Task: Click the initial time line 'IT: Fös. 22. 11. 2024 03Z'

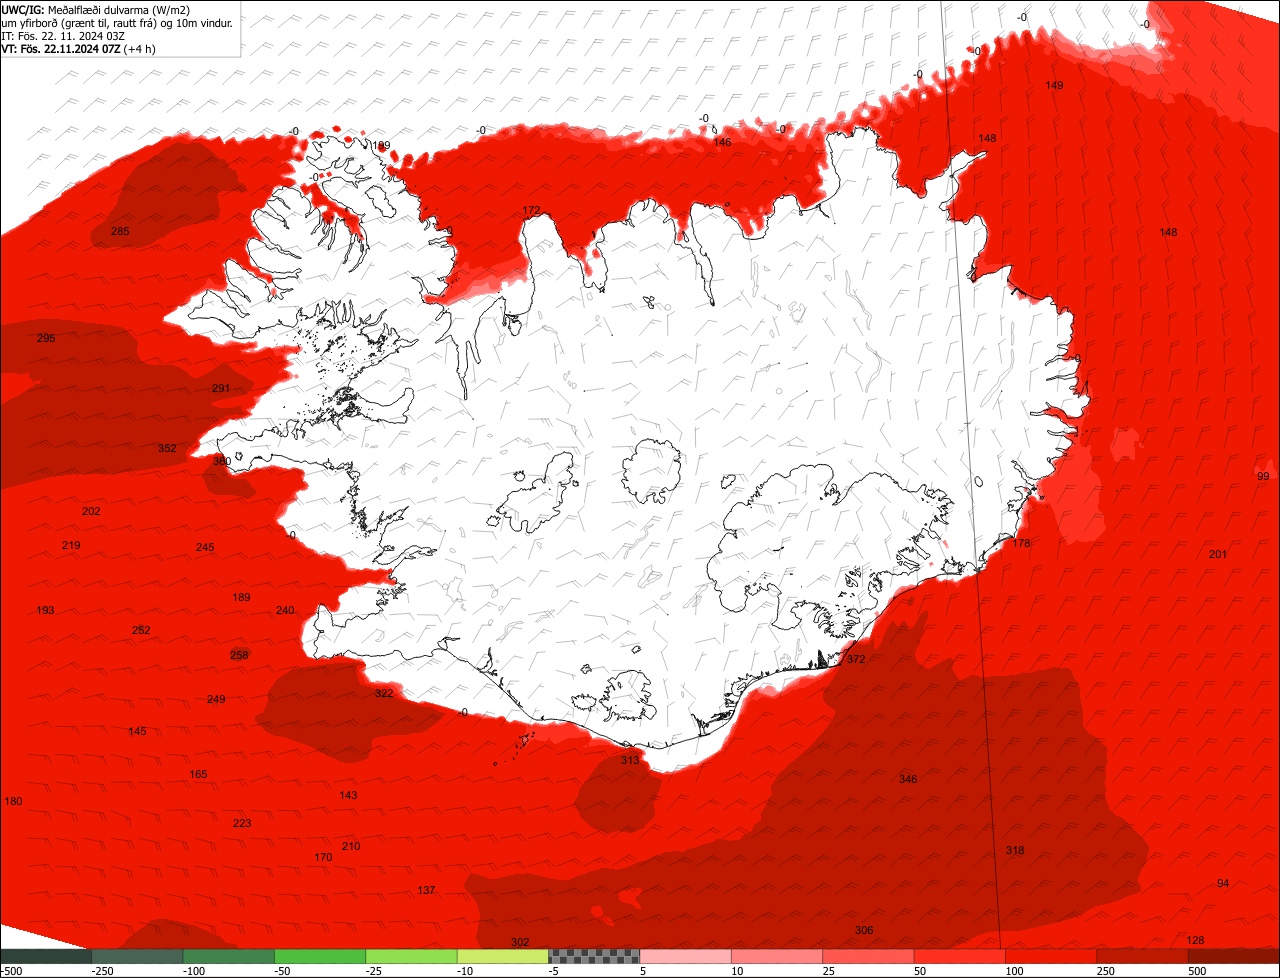Action: (63, 35)
